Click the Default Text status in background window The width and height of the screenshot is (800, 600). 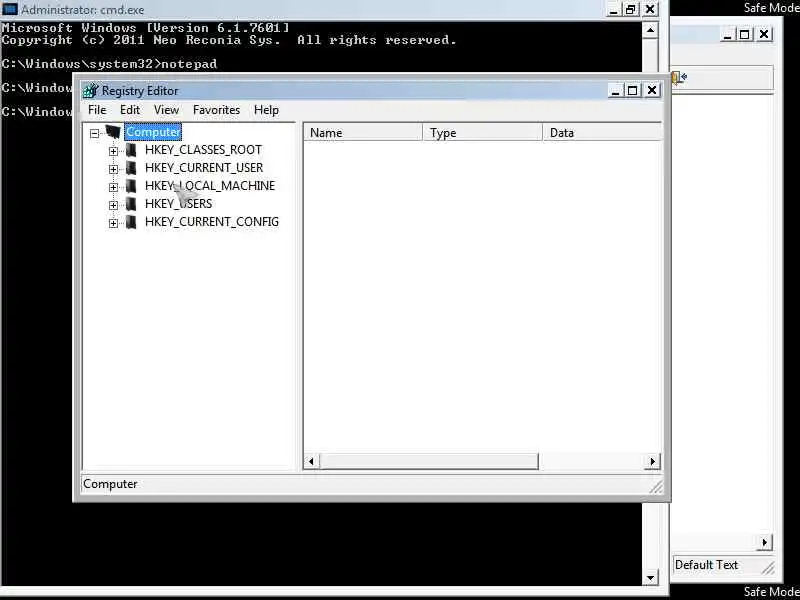tap(706, 565)
